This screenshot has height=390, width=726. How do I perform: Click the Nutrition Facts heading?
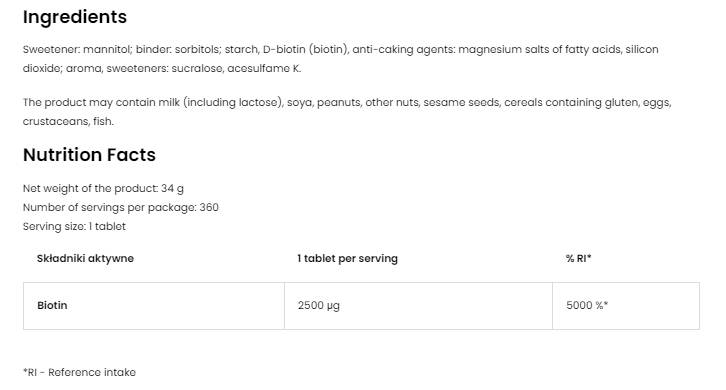pyautogui.click(x=89, y=155)
